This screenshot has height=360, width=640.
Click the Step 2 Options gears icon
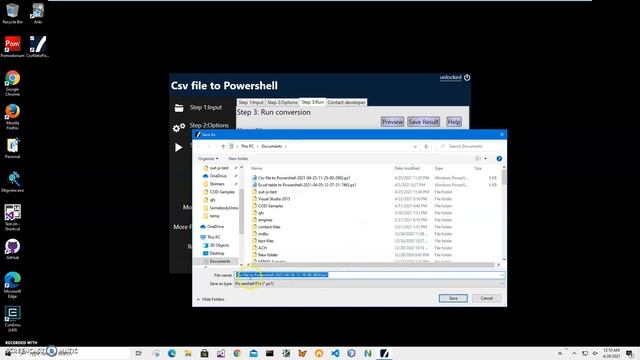coord(179,127)
